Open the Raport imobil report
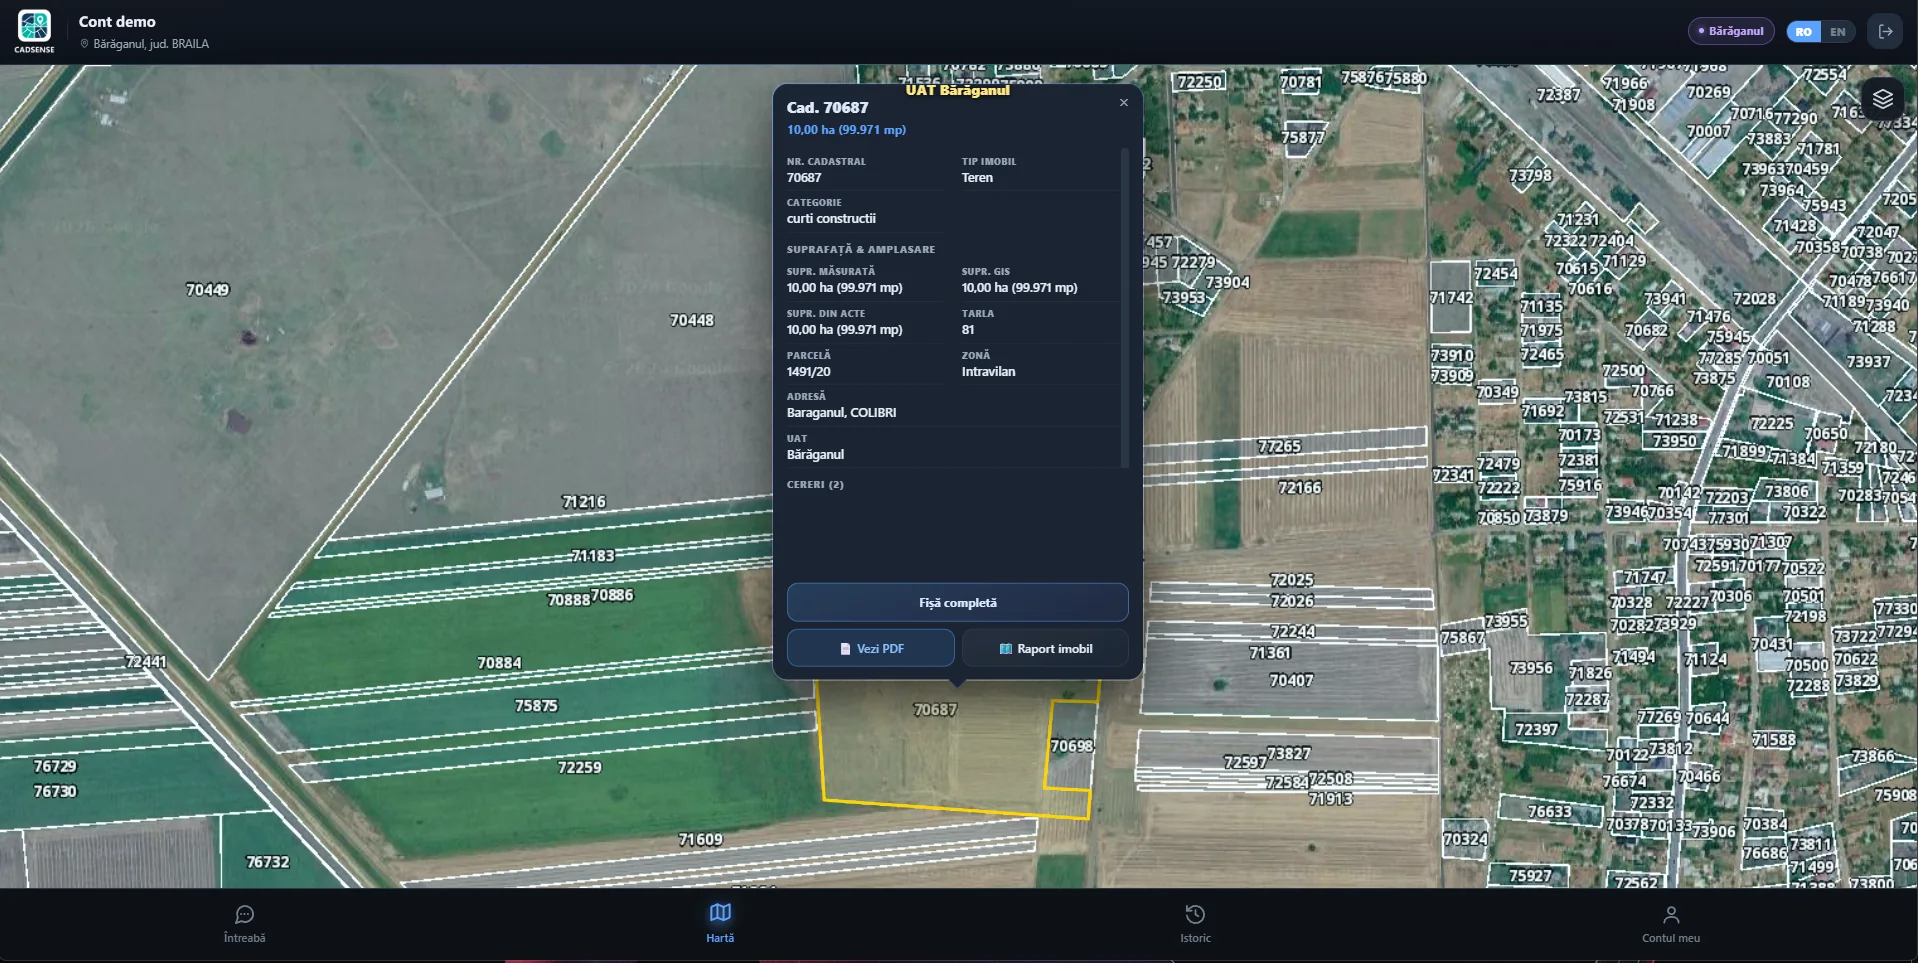Image resolution: width=1918 pixels, height=963 pixels. click(x=1045, y=648)
